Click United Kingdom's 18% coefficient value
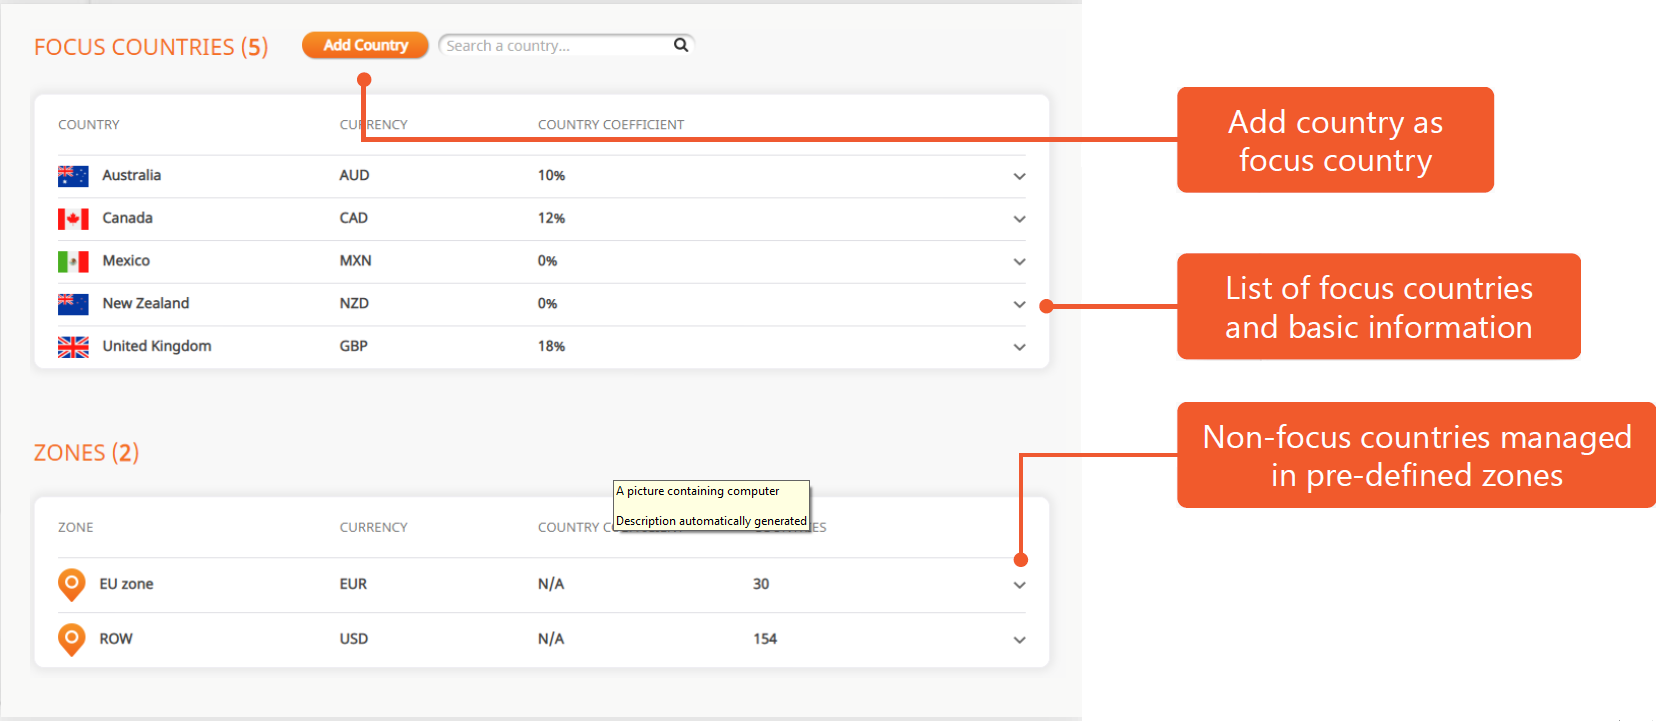 (x=551, y=346)
